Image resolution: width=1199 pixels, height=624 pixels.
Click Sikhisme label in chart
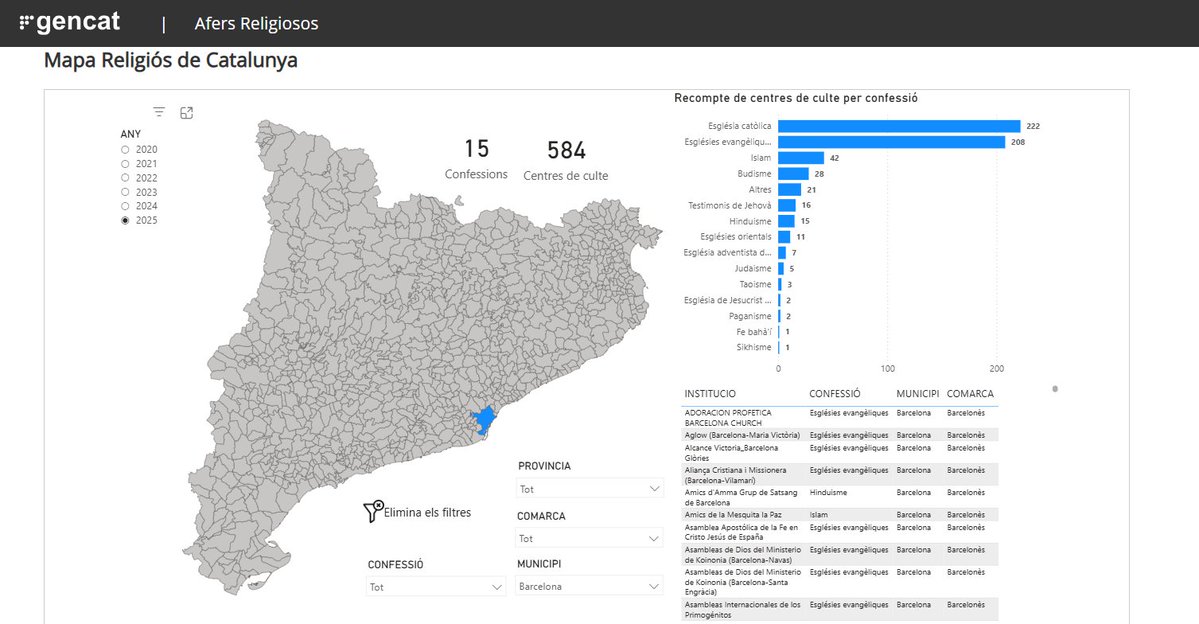click(754, 347)
